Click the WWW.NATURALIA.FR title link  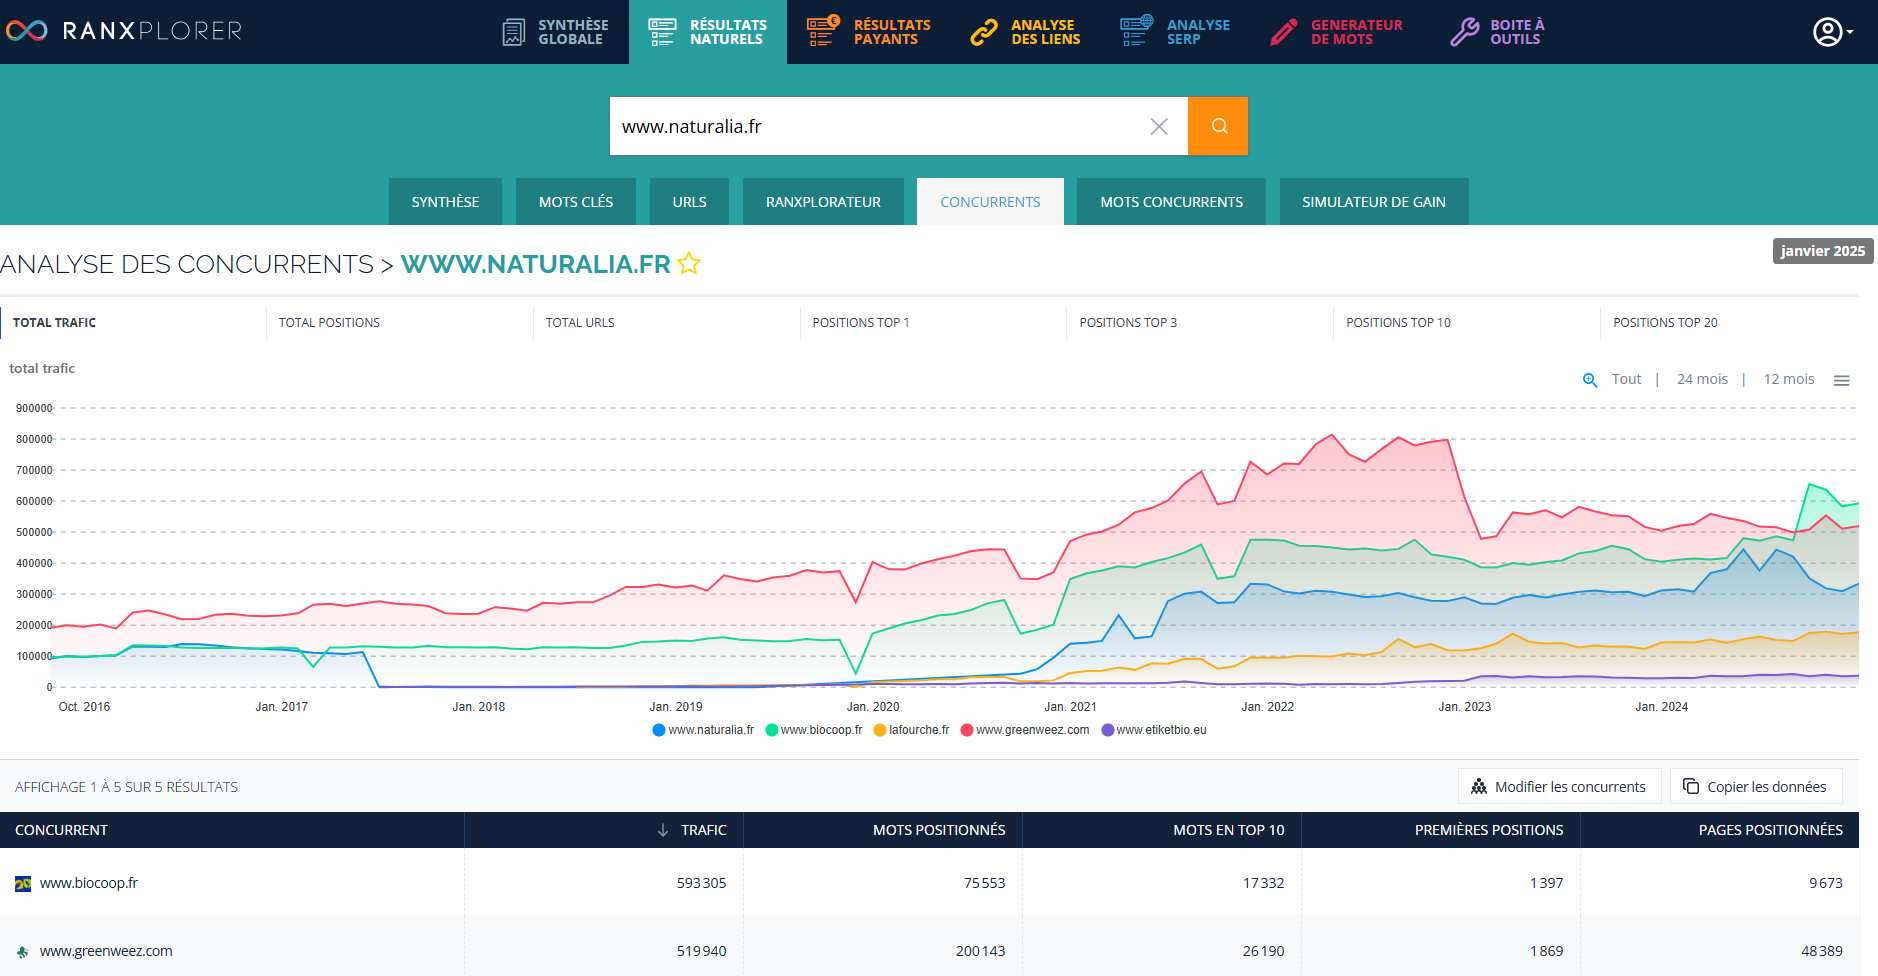(x=536, y=264)
